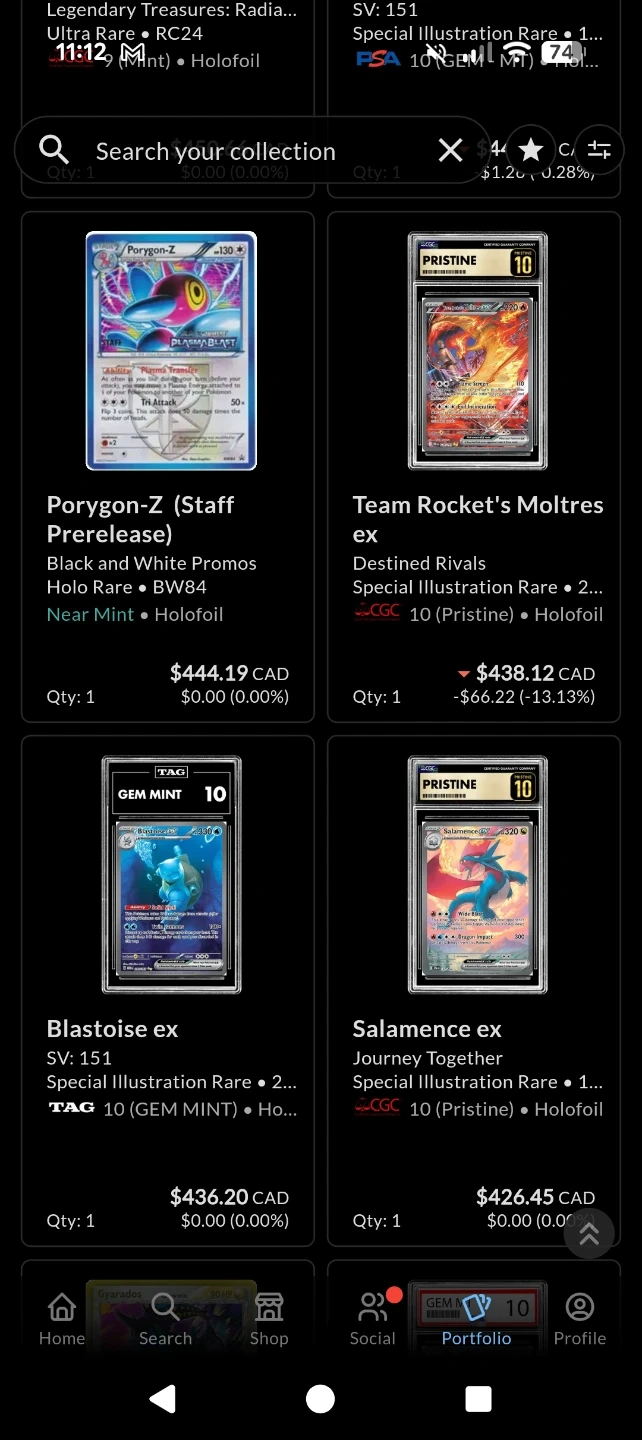Viewport: 642px width, 1440px height.
Task: Open the Social tab with notification dot
Action: [373, 1318]
